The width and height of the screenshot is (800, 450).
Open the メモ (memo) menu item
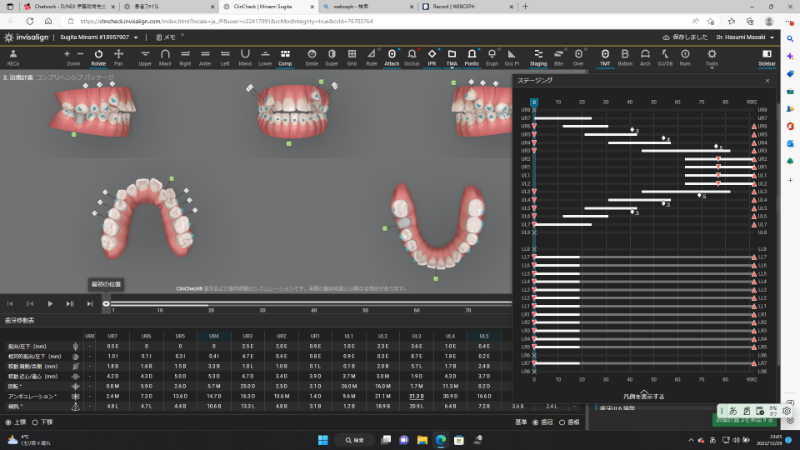pos(166,36)
